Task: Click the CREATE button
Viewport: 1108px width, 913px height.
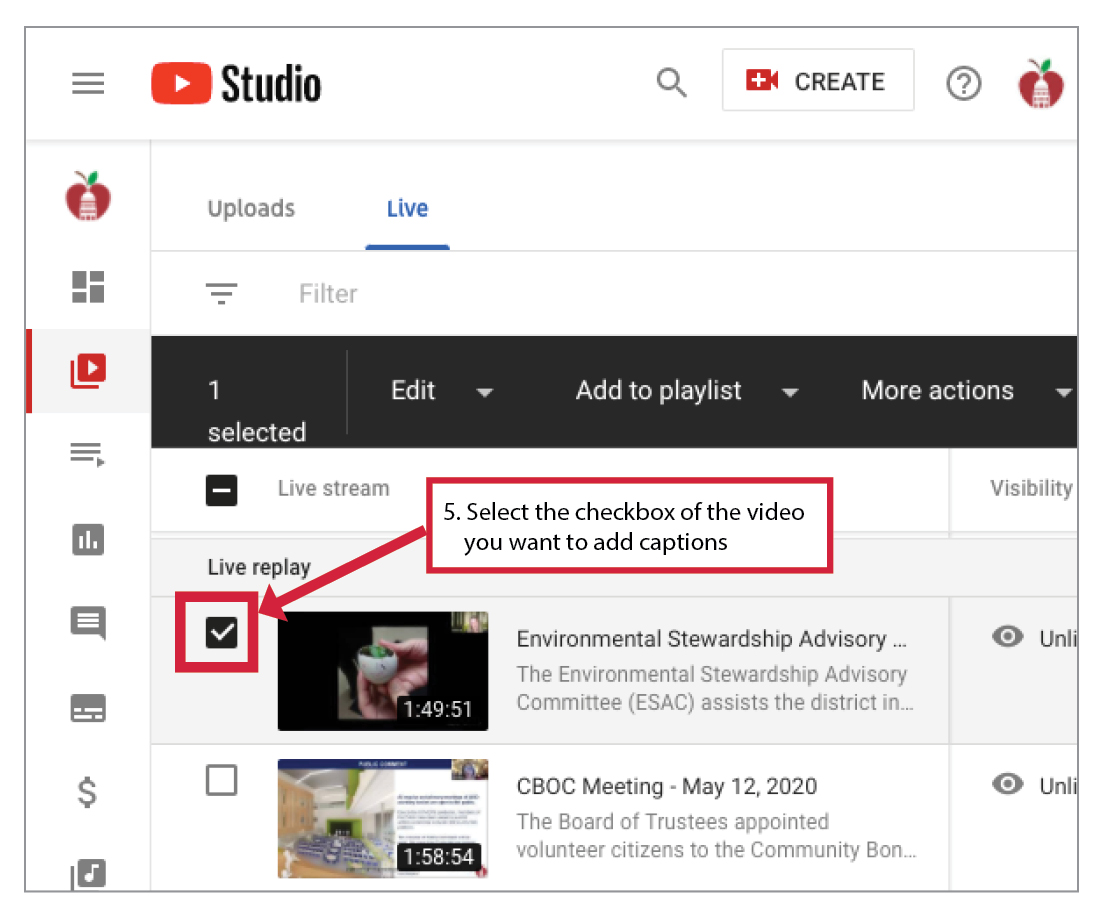Action: click(817, 81)
